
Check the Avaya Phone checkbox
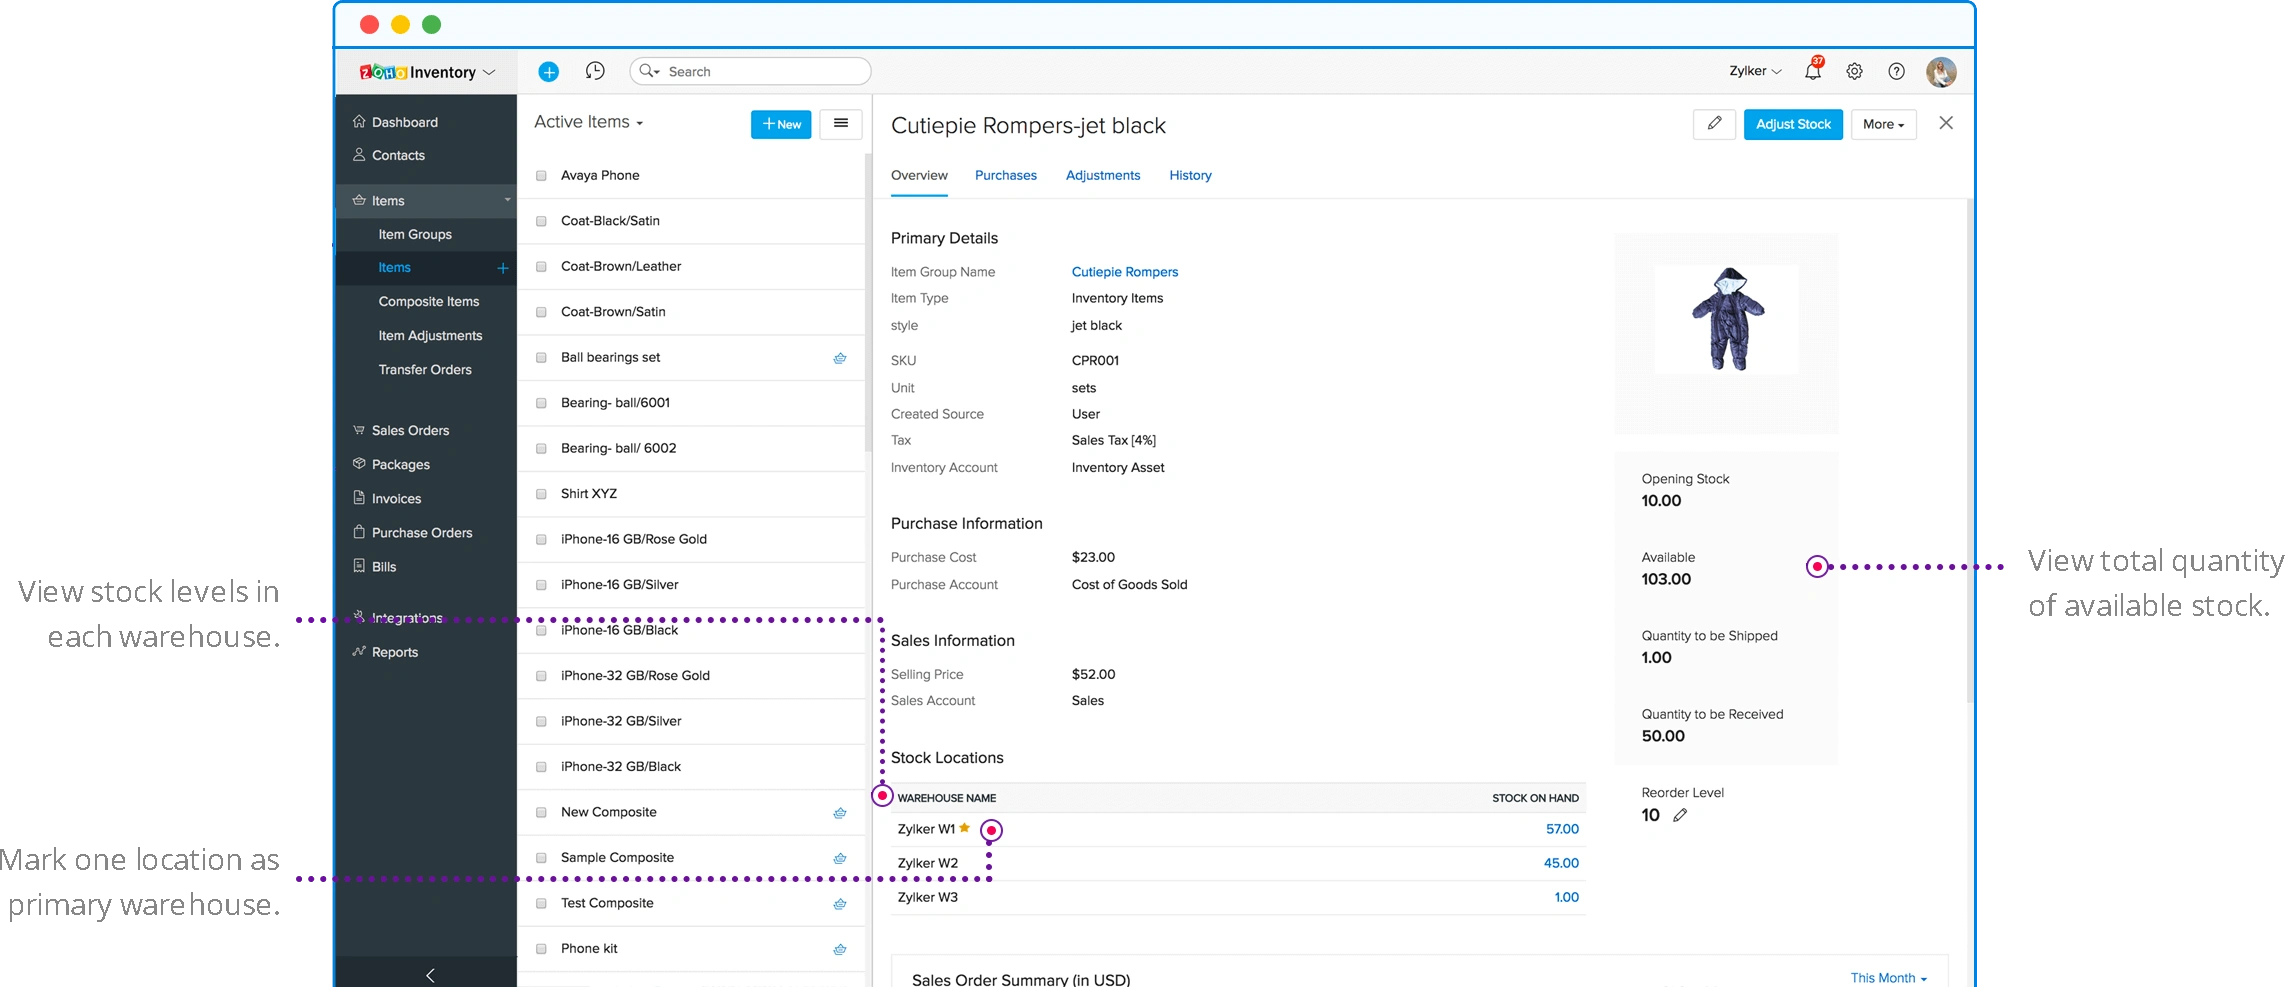541,176
